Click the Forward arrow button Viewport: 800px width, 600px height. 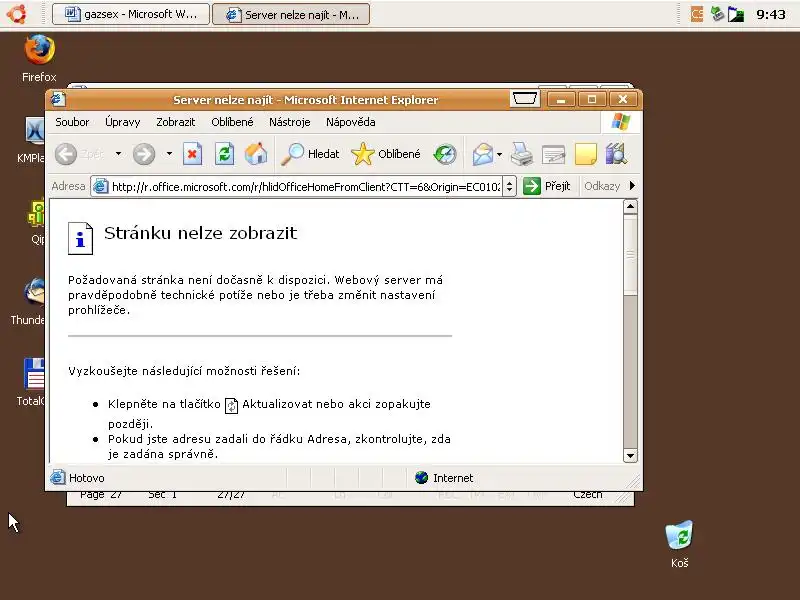click(x=144, y=154)
